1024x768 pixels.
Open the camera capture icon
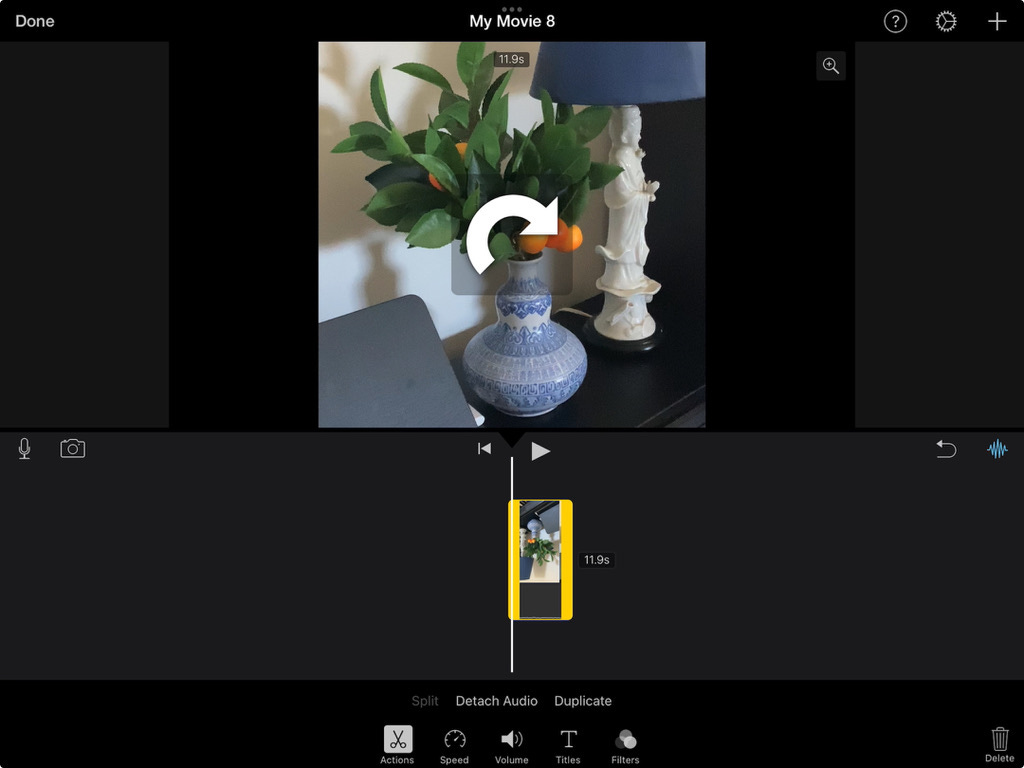[x=72, y=449]
